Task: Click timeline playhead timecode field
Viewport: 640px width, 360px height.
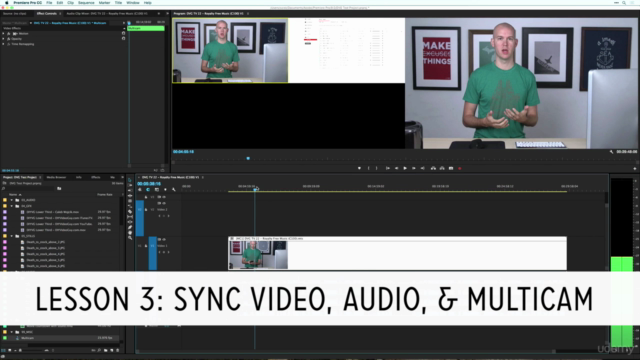Action: [x=149, y=184]
